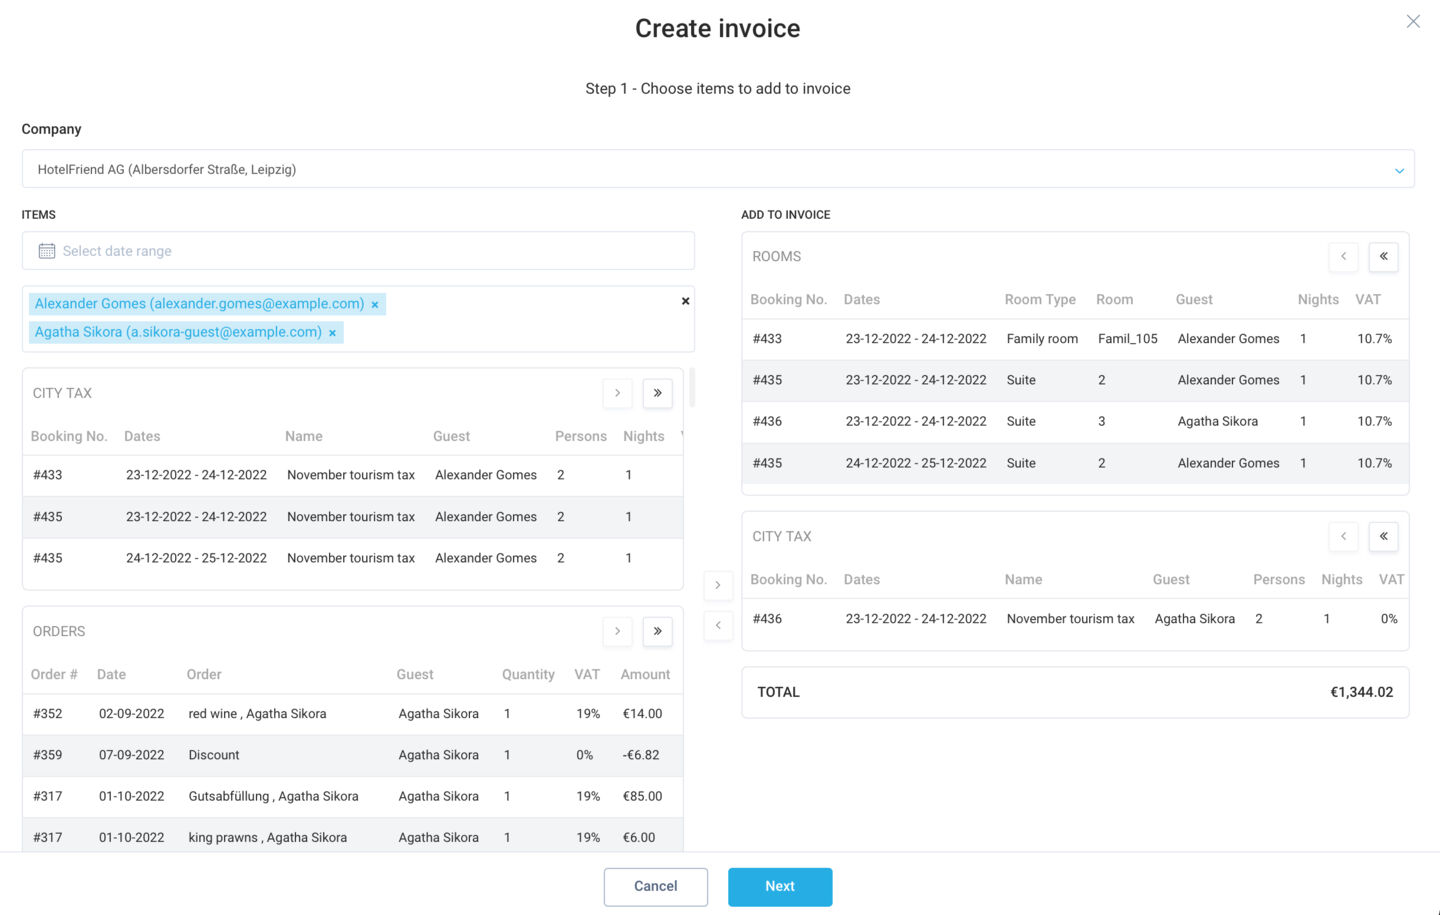Move all City Tax items to invoice
1440x915 pixels.
tap(657, 393)
